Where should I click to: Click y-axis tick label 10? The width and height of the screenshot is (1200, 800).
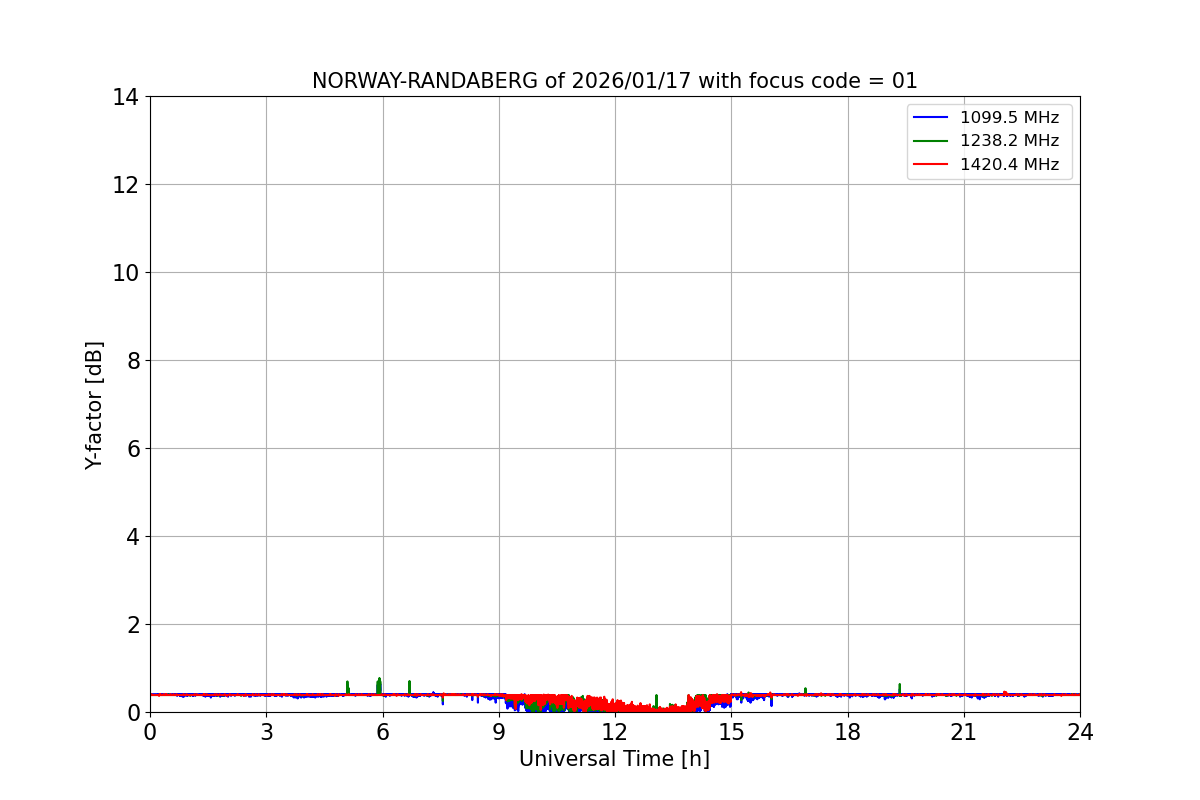click(126, 273)
